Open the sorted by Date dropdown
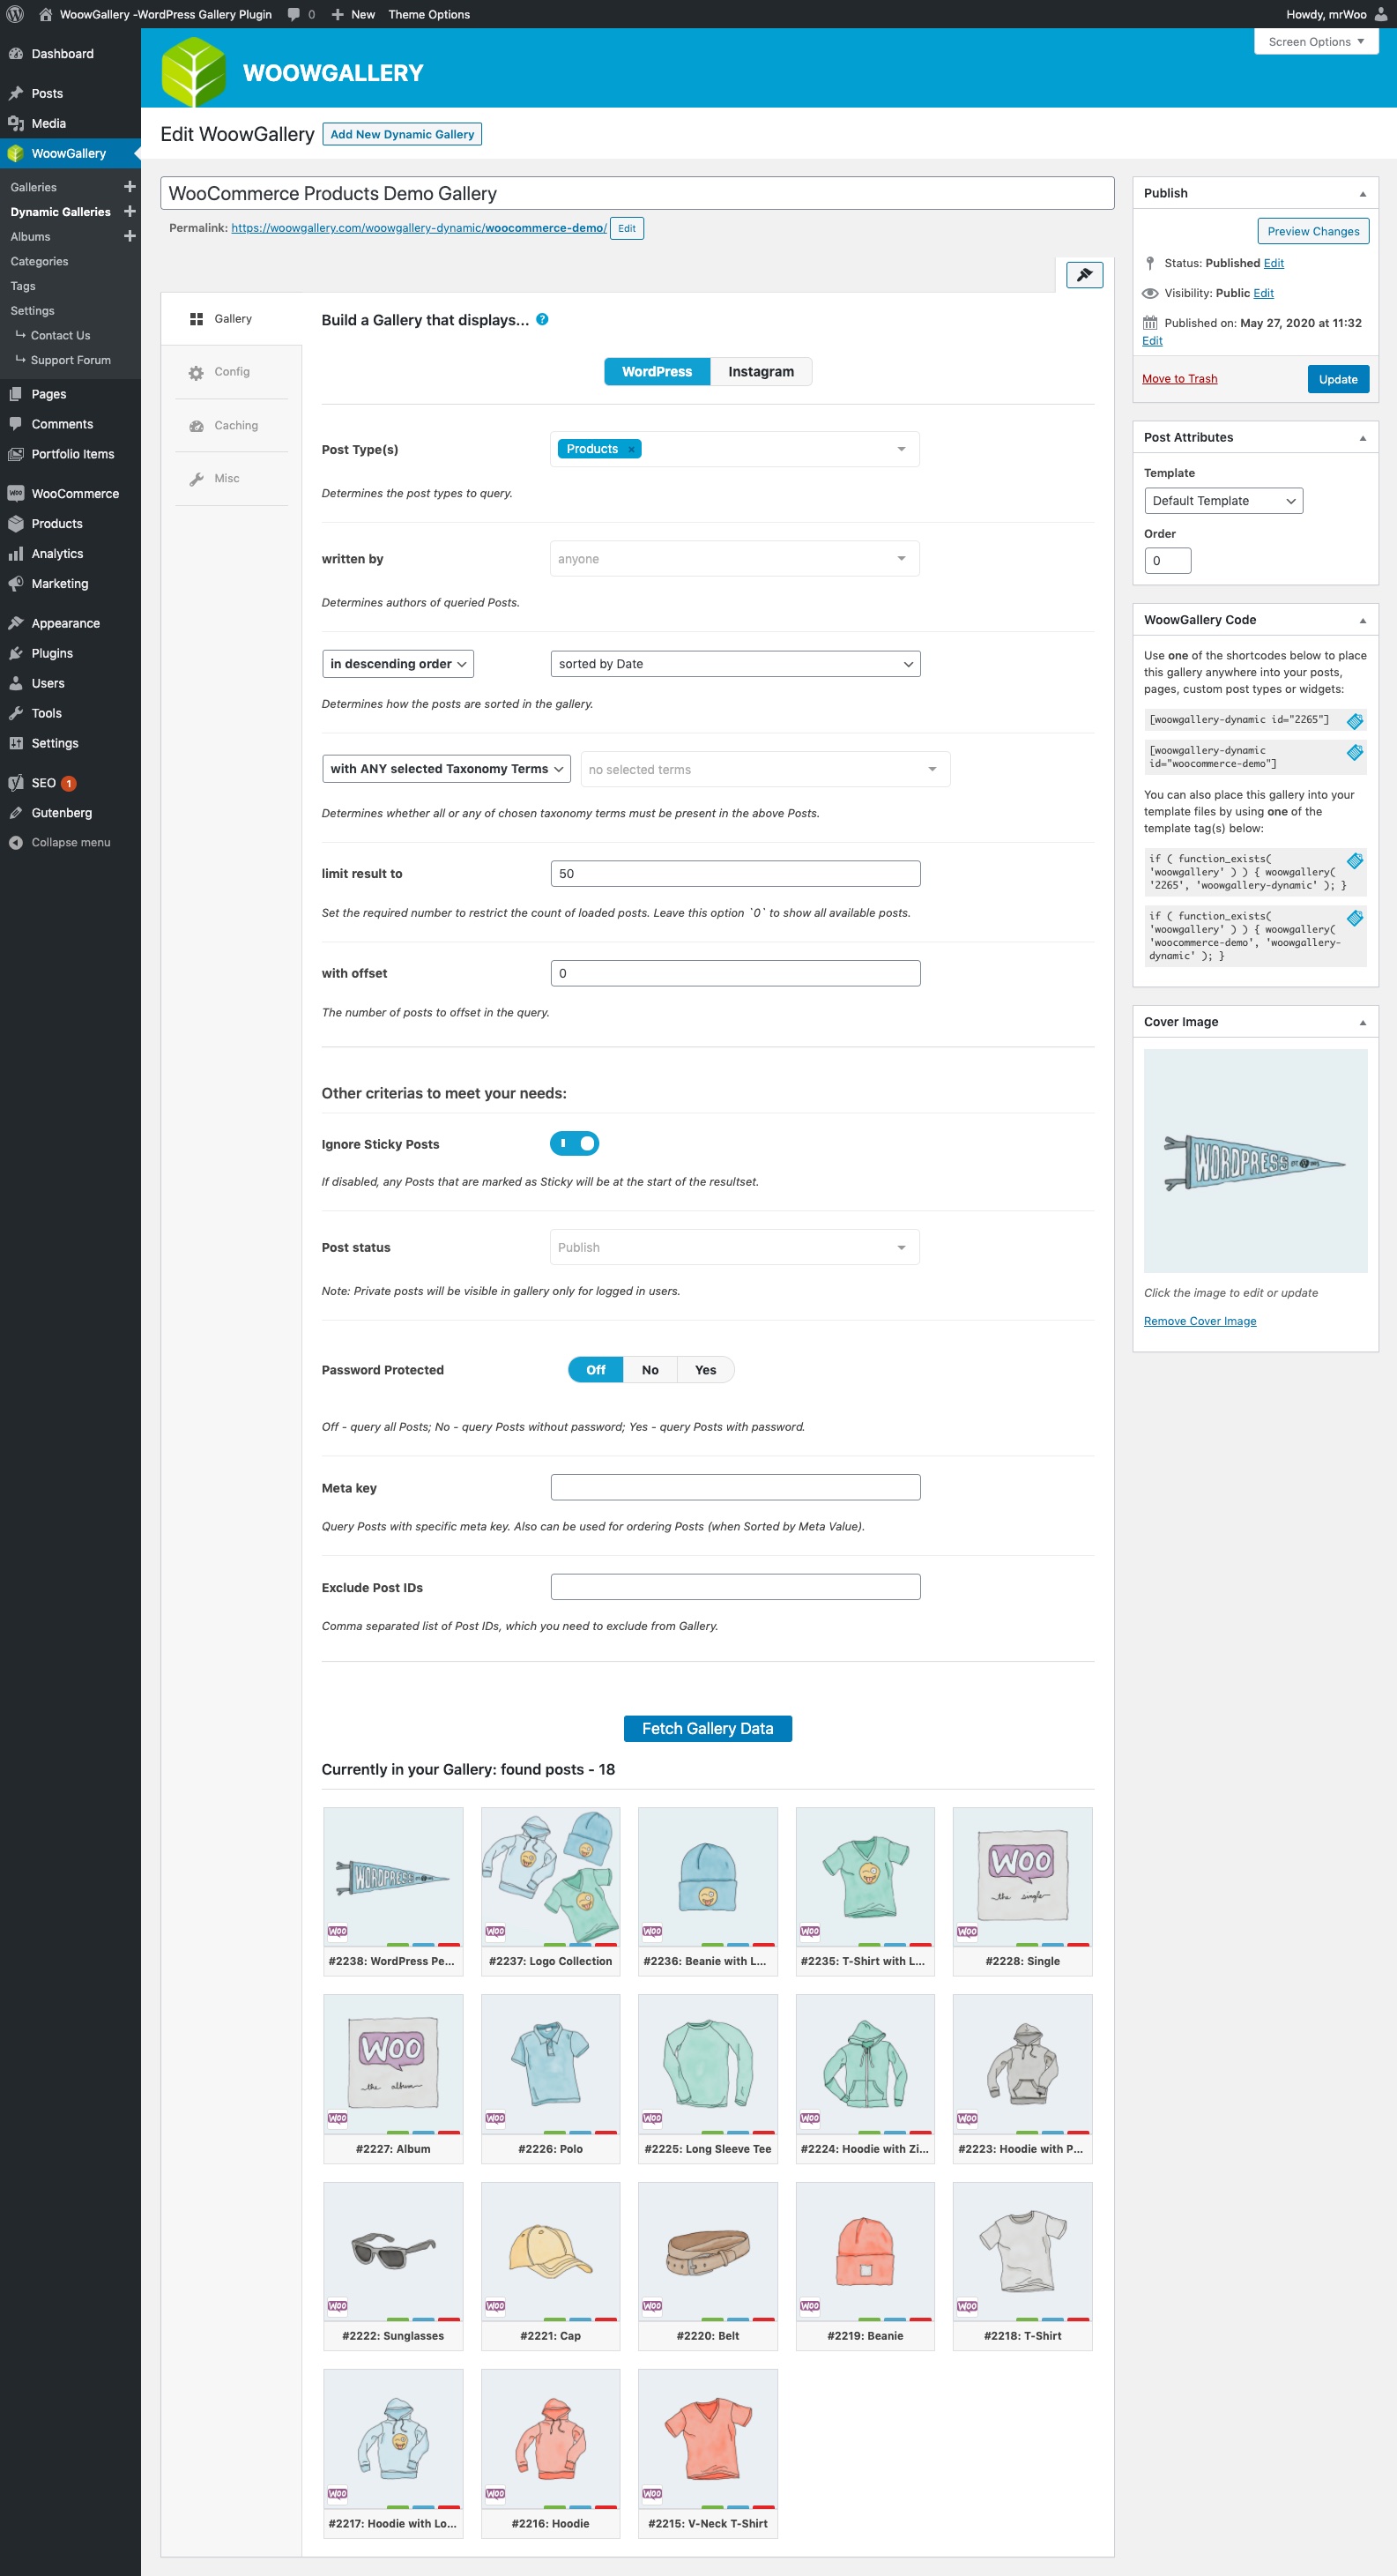 point(735,664)
